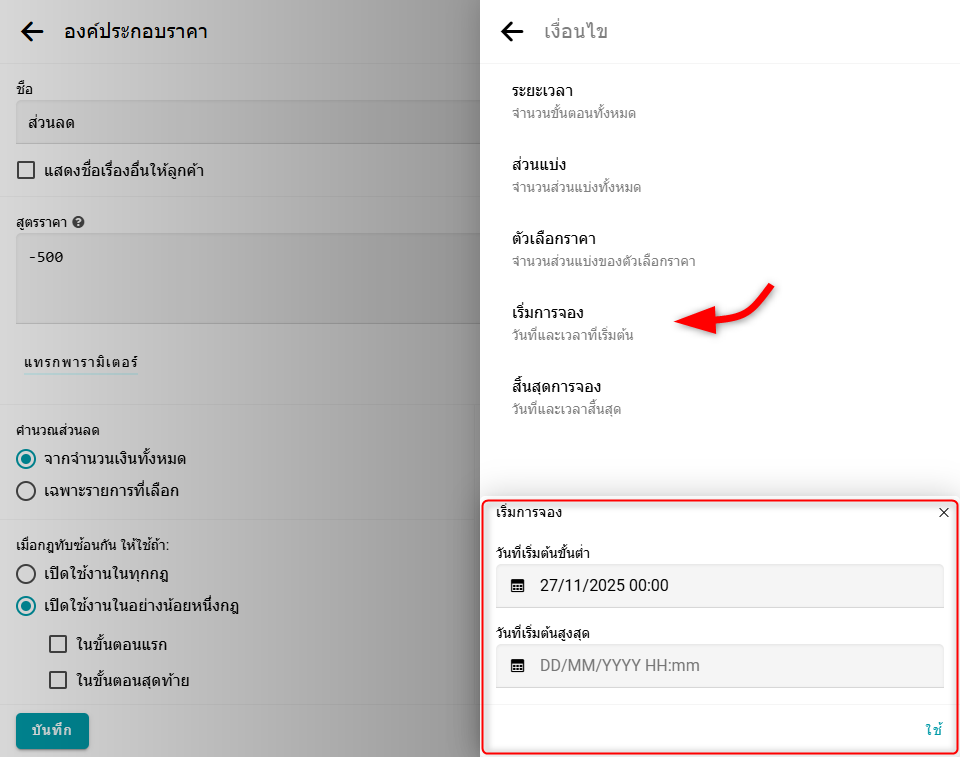Close the เริ่มการจอง dialog with X

pyautogui.click(x=943, y=513)
